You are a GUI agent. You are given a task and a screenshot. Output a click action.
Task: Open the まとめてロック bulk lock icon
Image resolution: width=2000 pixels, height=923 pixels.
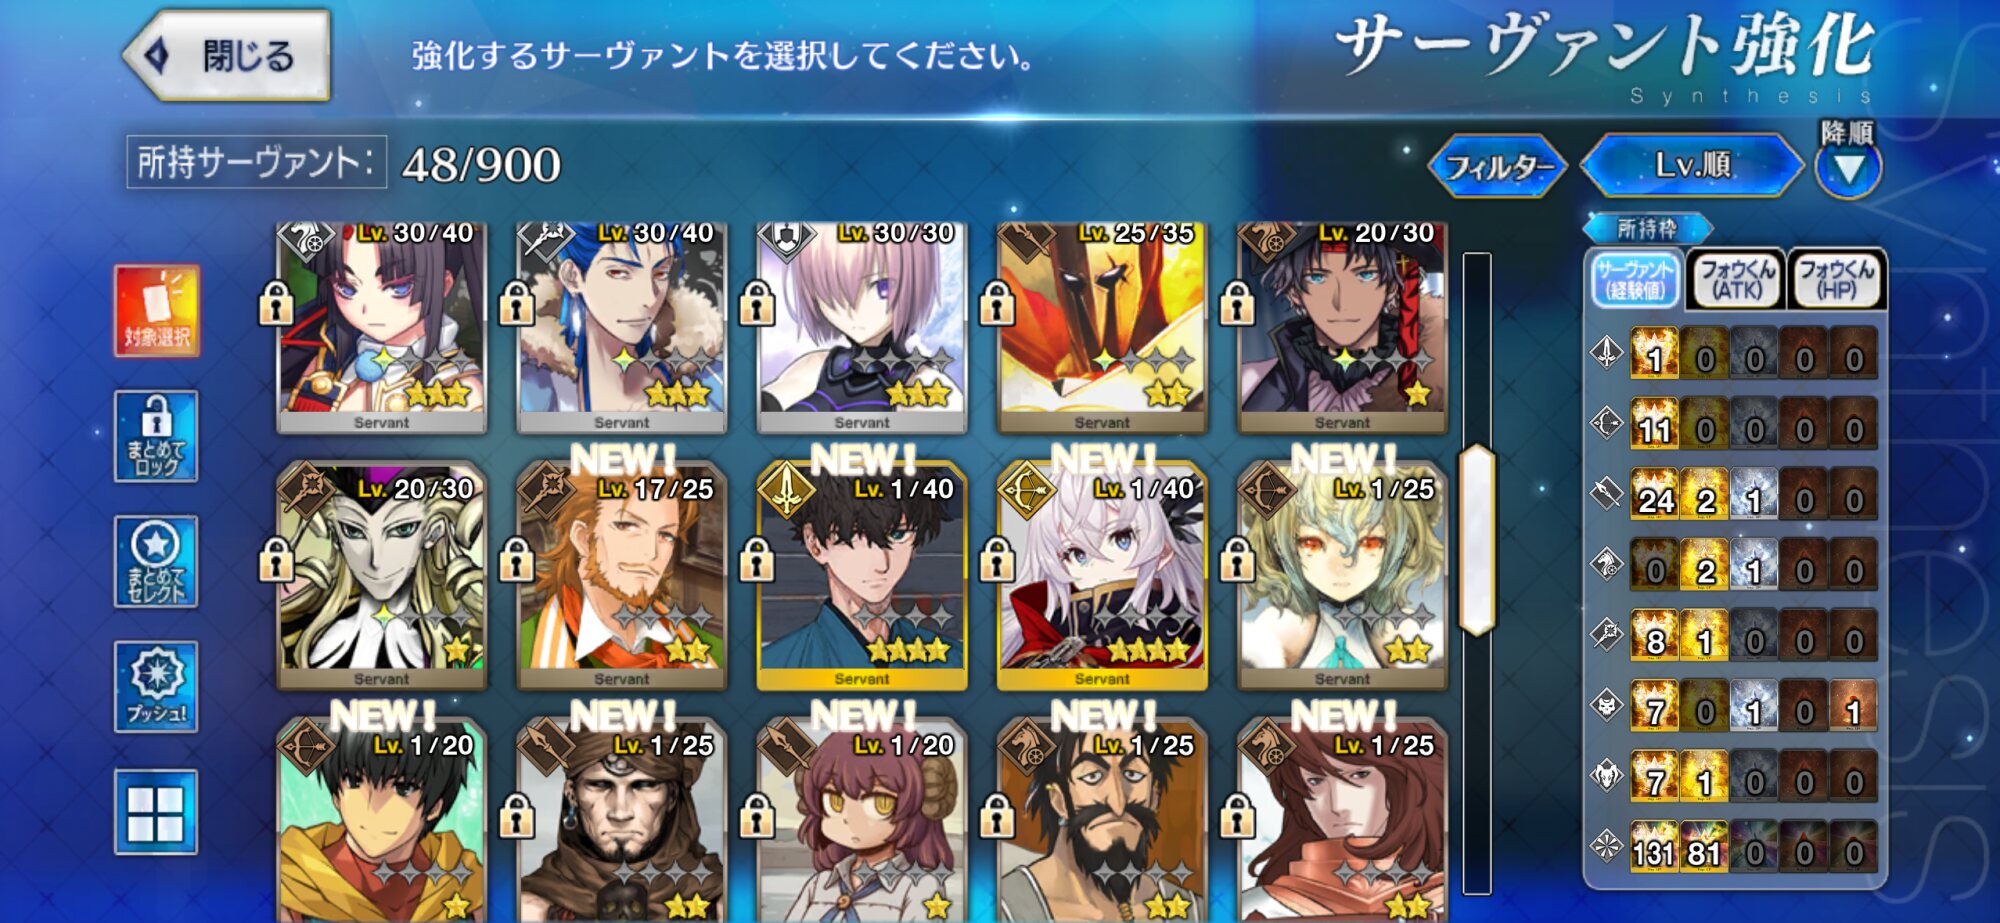coord(156,436)
